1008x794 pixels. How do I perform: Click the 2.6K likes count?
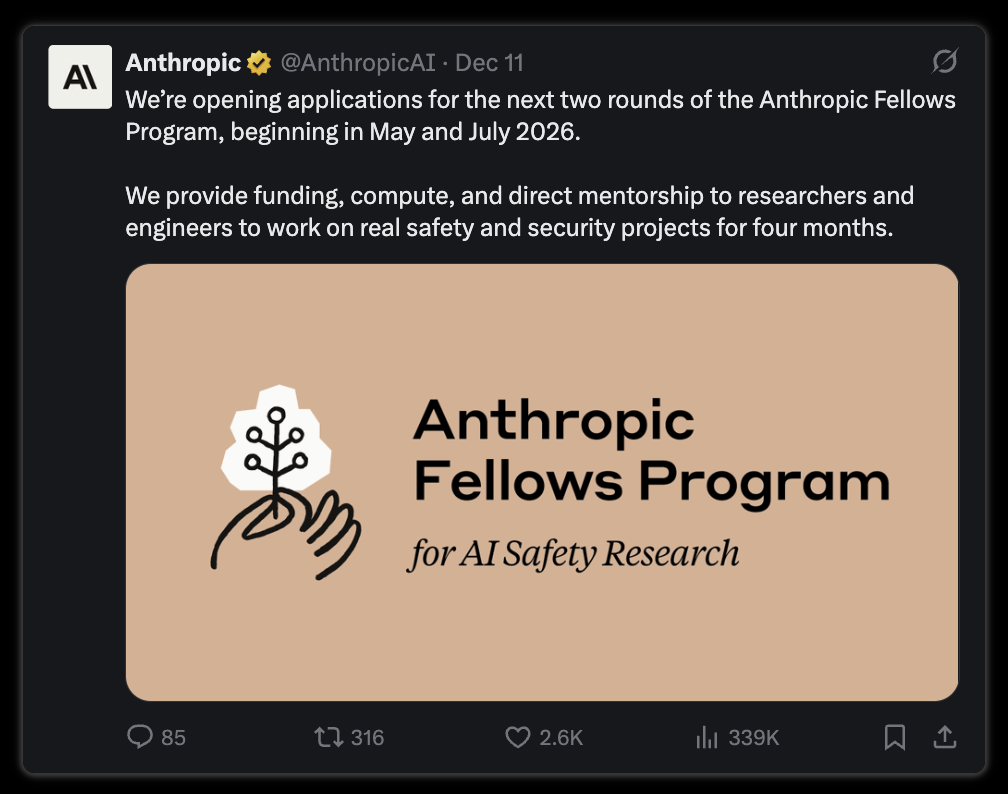pyautogui.click(x=561, y=737)
